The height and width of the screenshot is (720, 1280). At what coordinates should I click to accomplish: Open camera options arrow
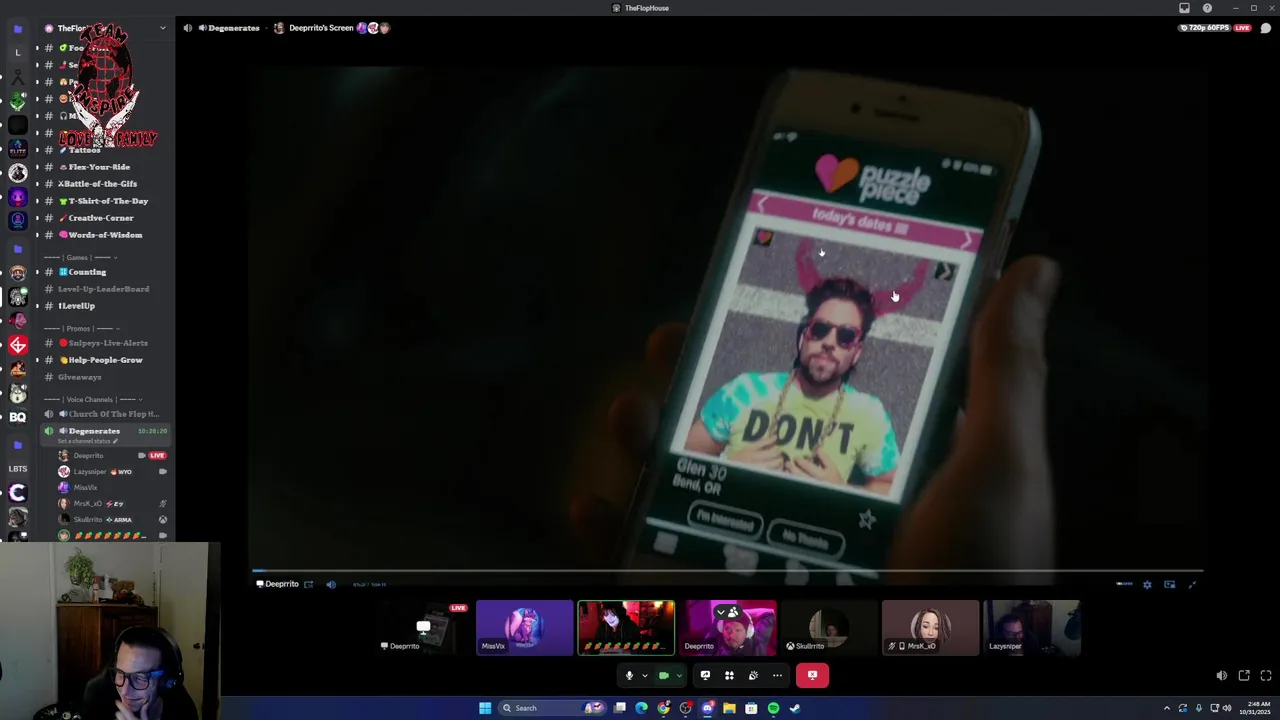(679, 676)
